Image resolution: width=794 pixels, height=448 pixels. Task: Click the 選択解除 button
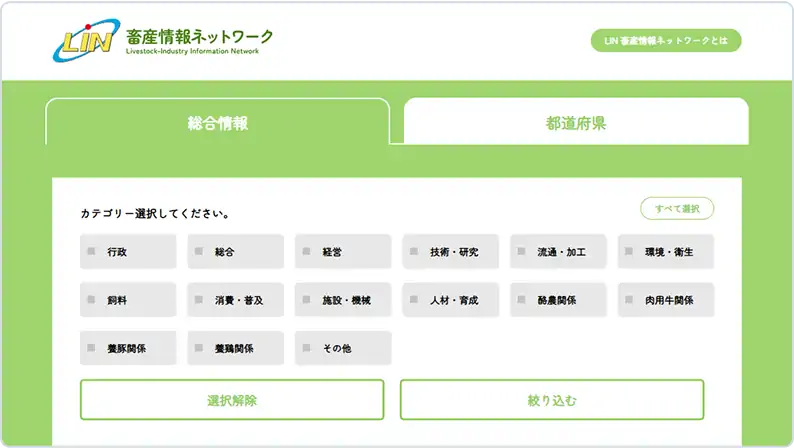pos(232,400)
